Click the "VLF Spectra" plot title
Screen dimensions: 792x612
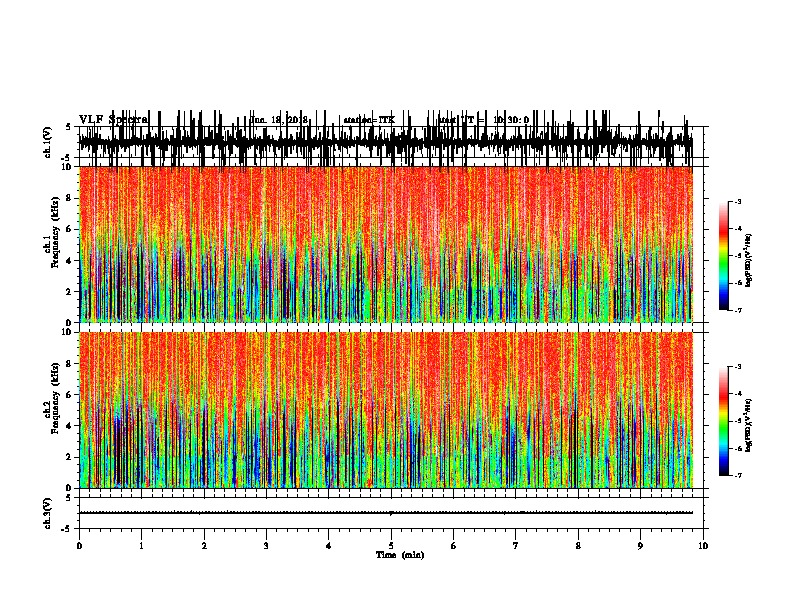(x=113, y=120)
